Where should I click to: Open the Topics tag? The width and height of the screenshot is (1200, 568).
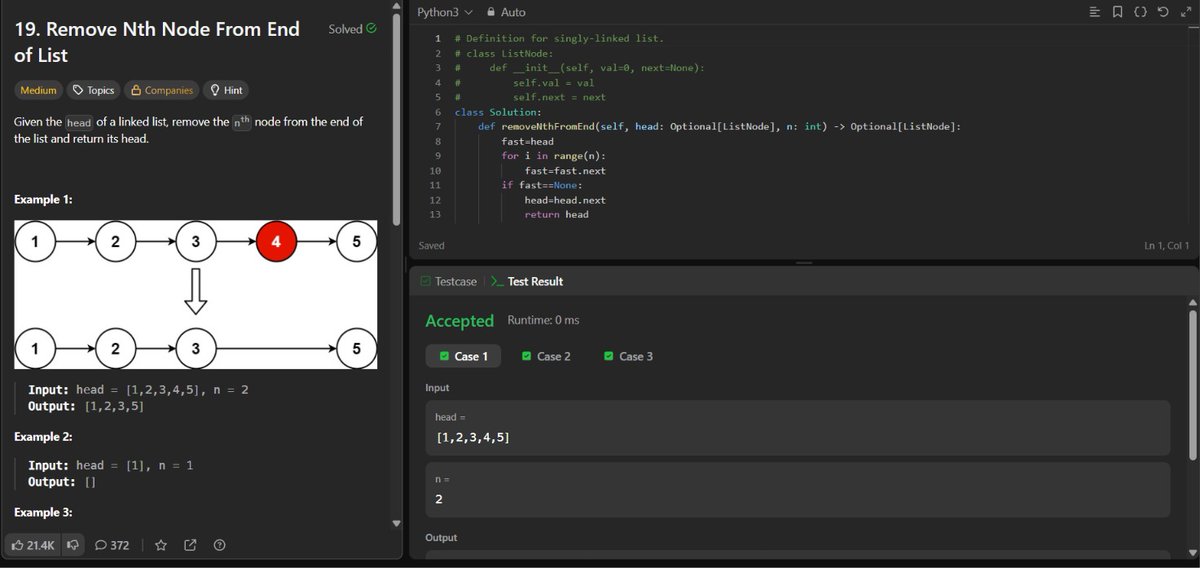pos(94,90)
